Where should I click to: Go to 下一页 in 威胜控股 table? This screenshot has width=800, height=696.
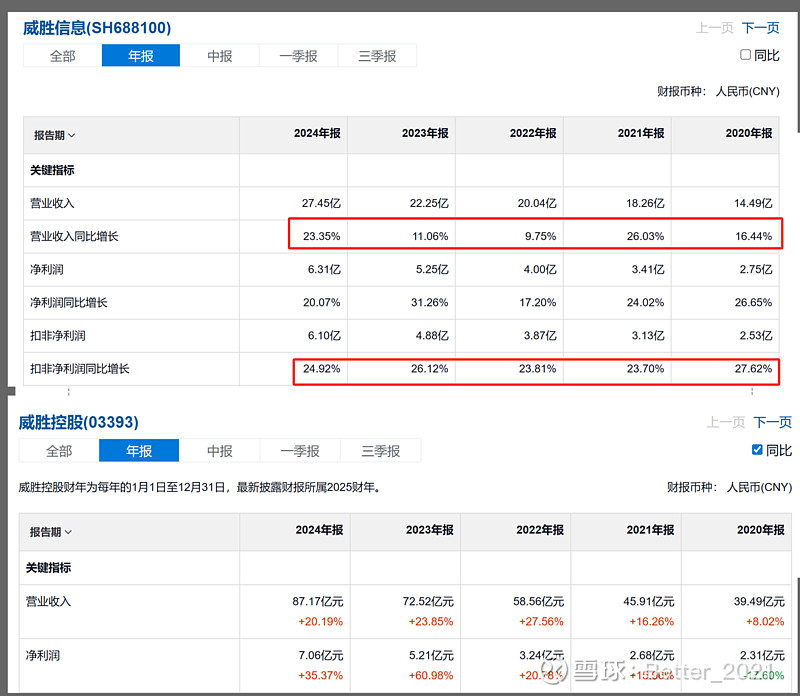pyautogui.click(x=772, y=423)
